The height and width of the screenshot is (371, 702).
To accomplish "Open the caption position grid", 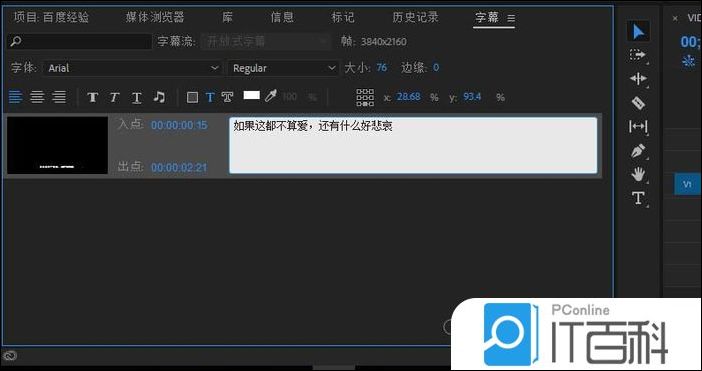I will coord(365,97).
